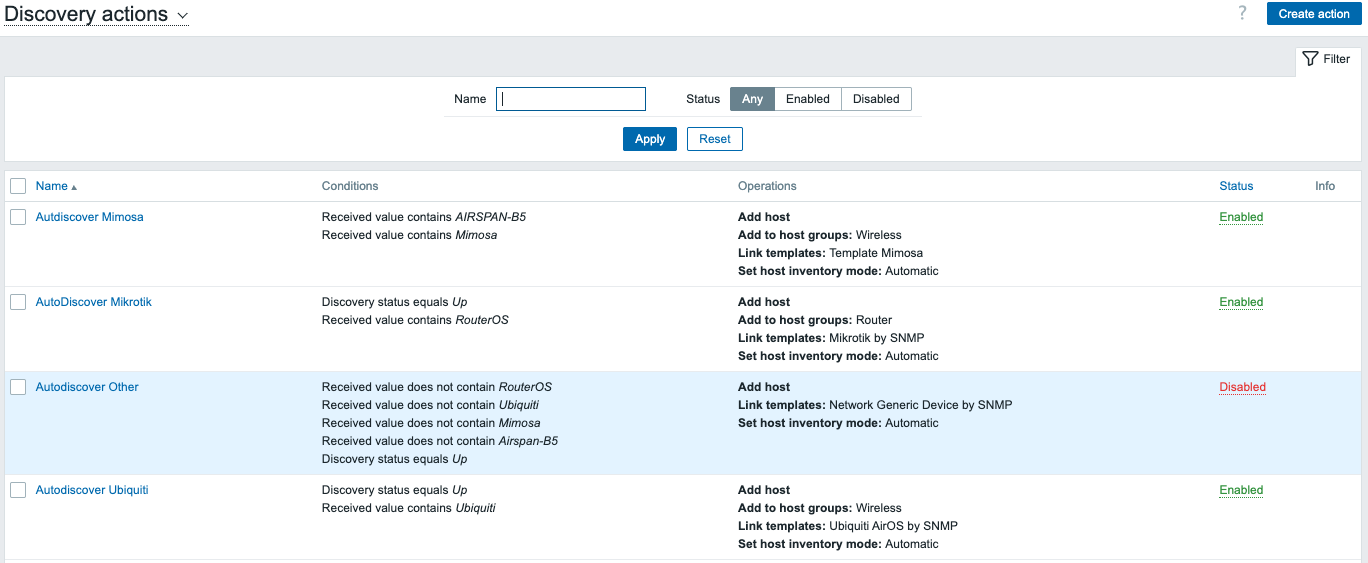Reset the filter settings

(714, 139)
